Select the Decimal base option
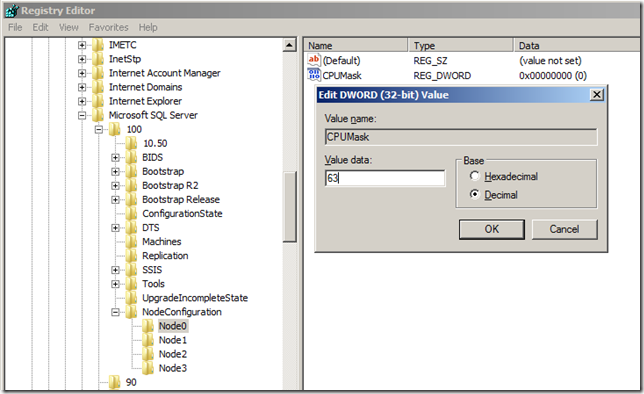 coord(474,194)
